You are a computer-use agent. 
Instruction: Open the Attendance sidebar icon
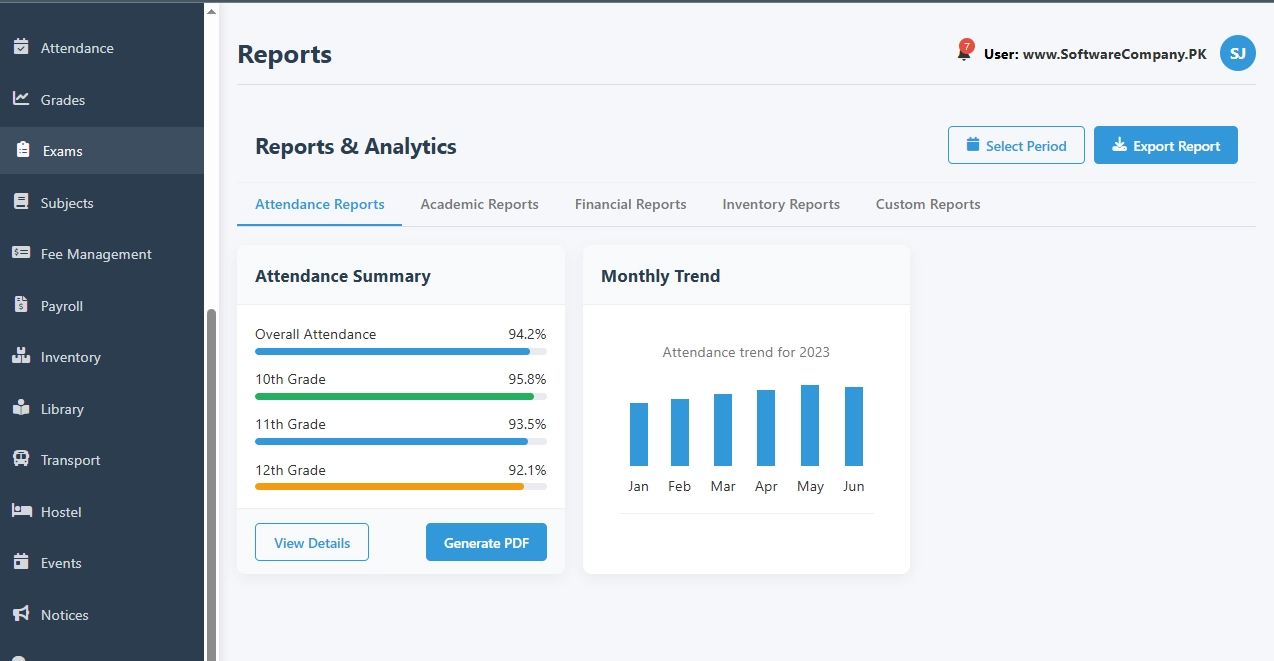click(21, 47)
